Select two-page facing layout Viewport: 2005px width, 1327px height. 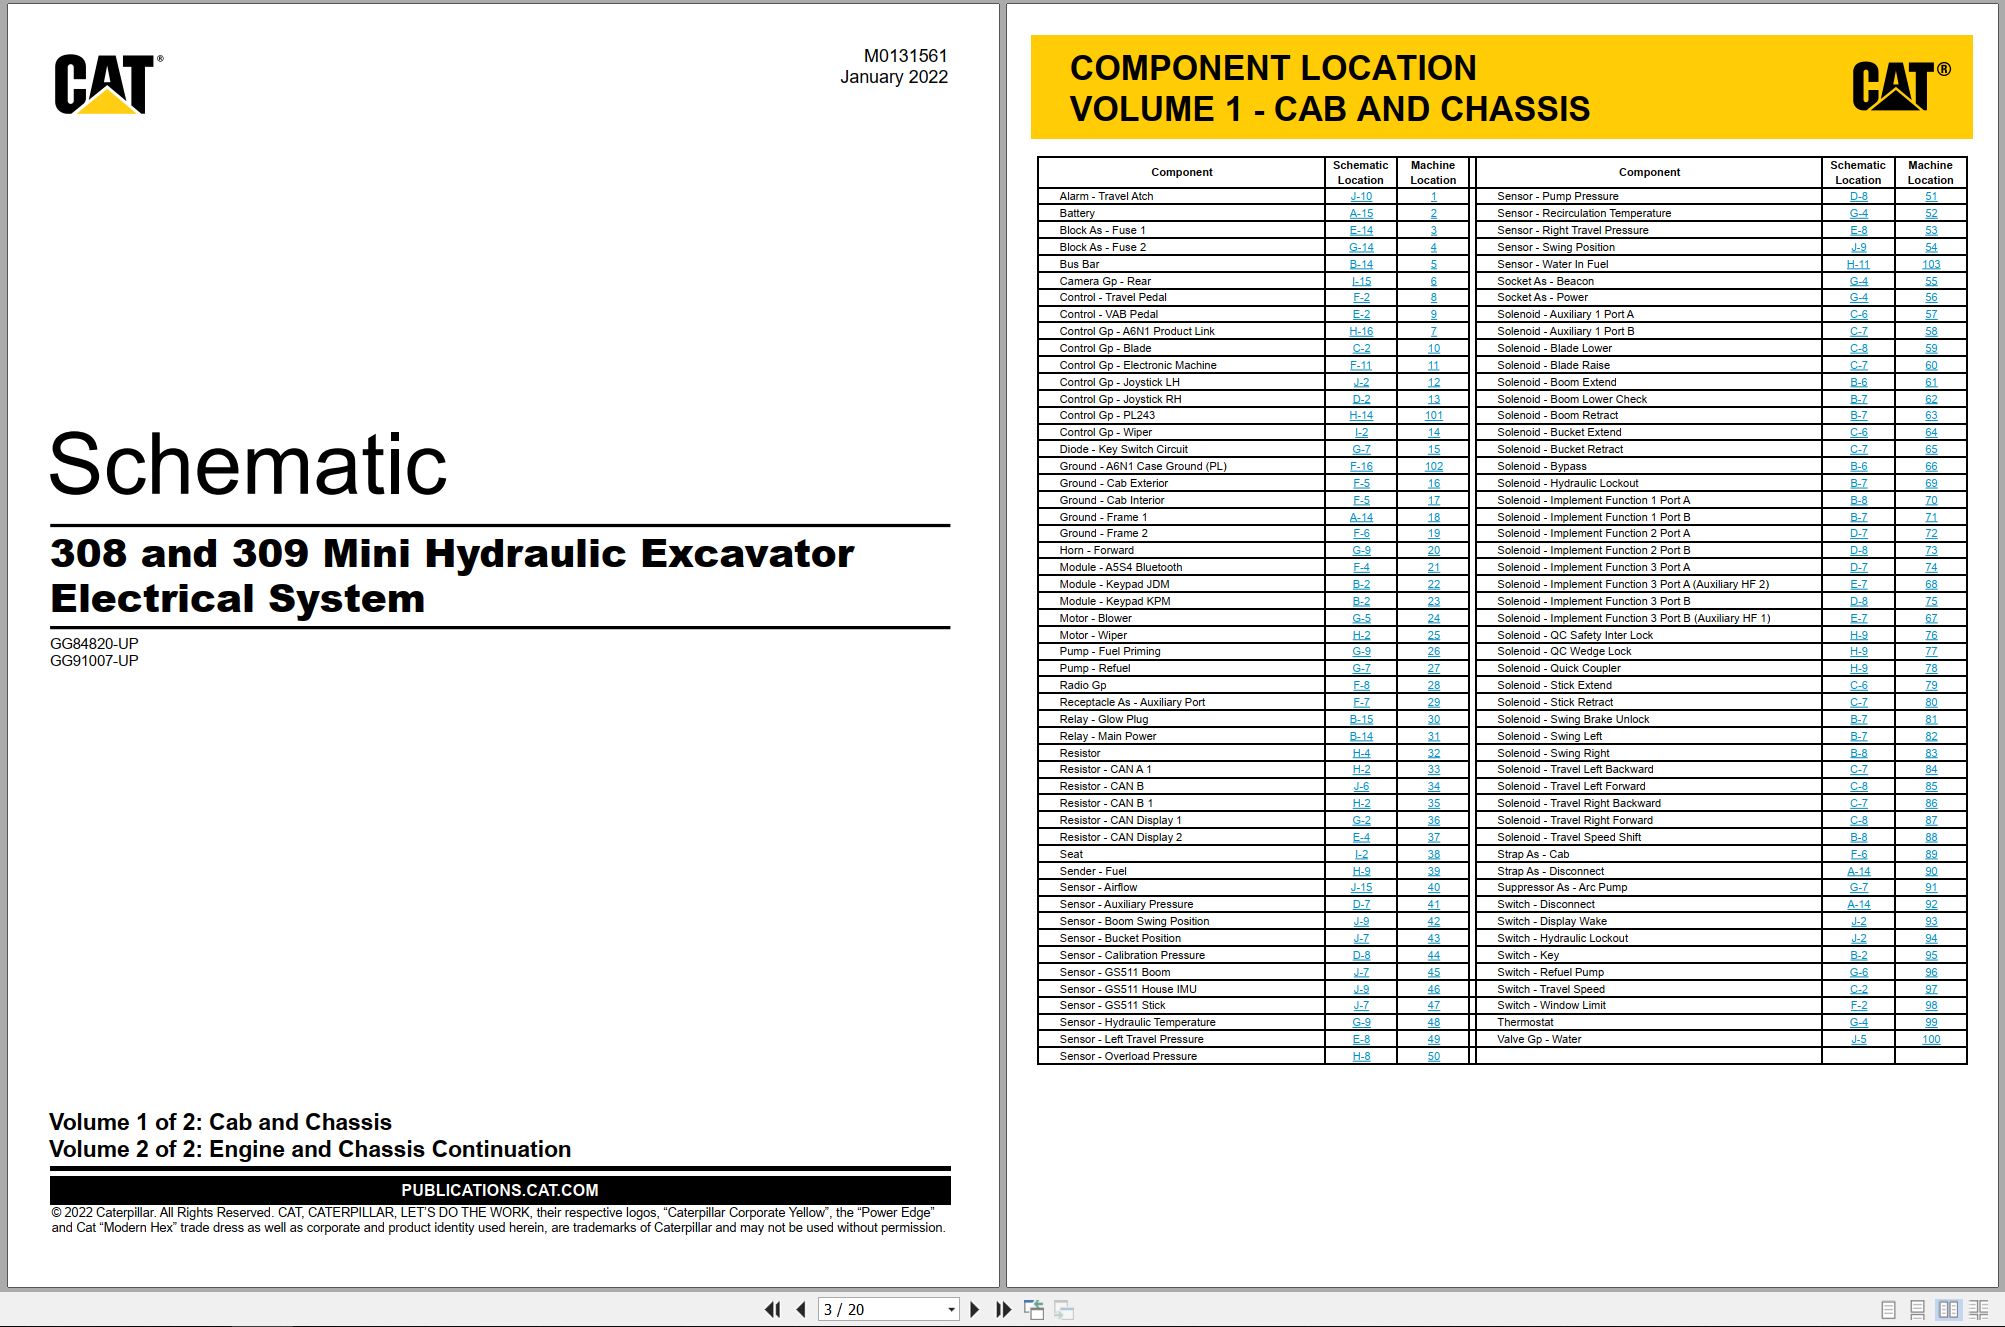point(1948,1309)
